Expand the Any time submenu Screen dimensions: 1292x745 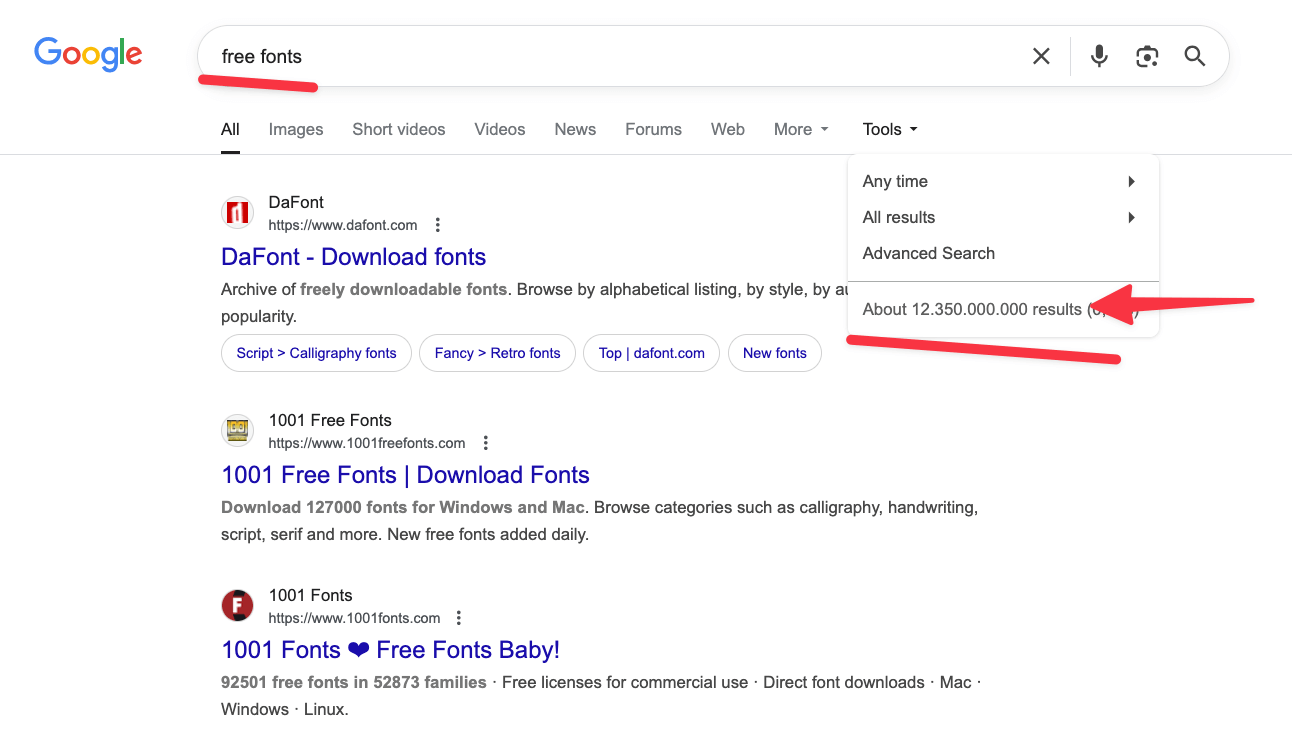tap(1003, 181)
